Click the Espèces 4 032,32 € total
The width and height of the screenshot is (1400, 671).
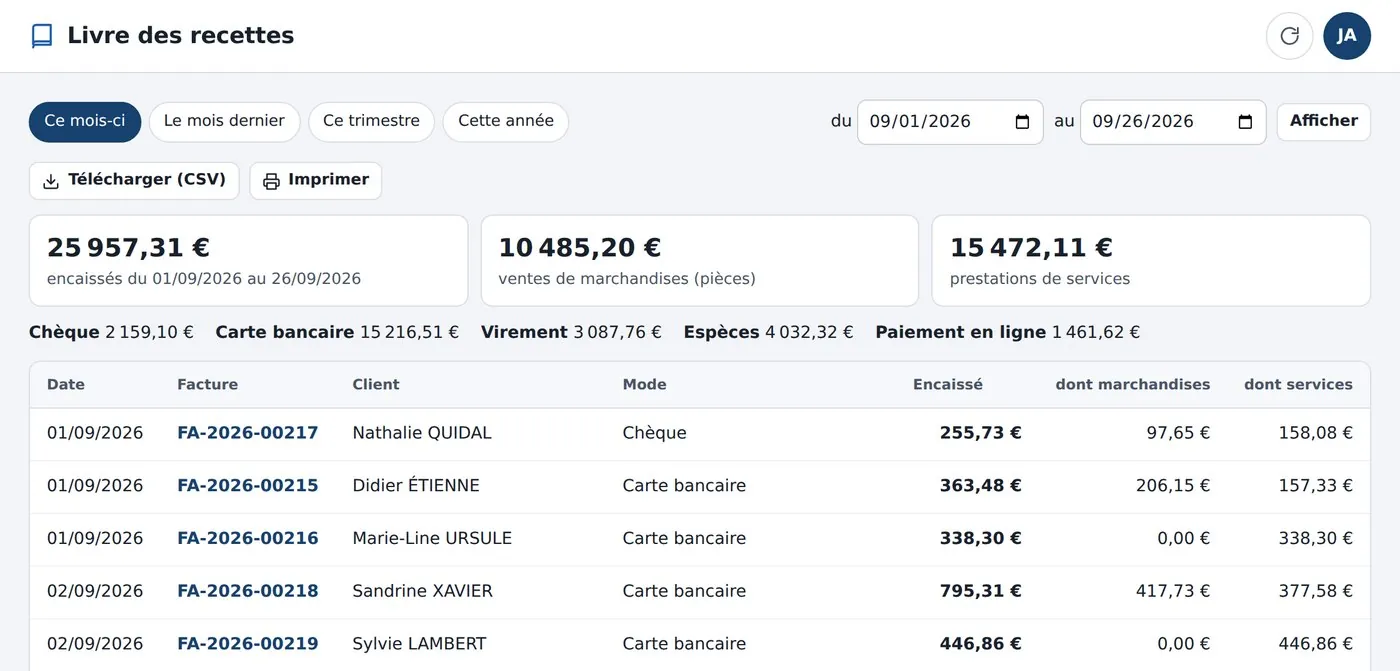point(768,332)
